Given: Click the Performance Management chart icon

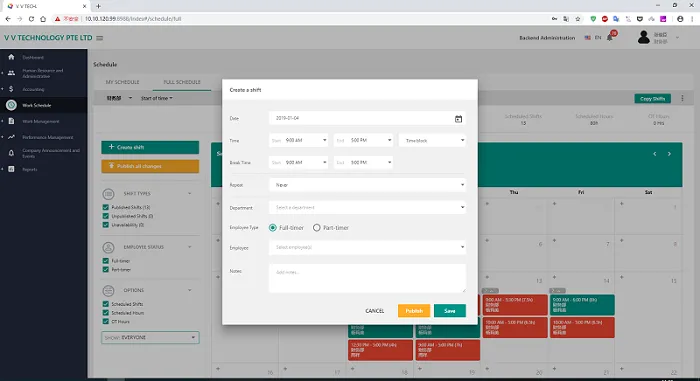Looking at the screenshot, I should point(11,137).
